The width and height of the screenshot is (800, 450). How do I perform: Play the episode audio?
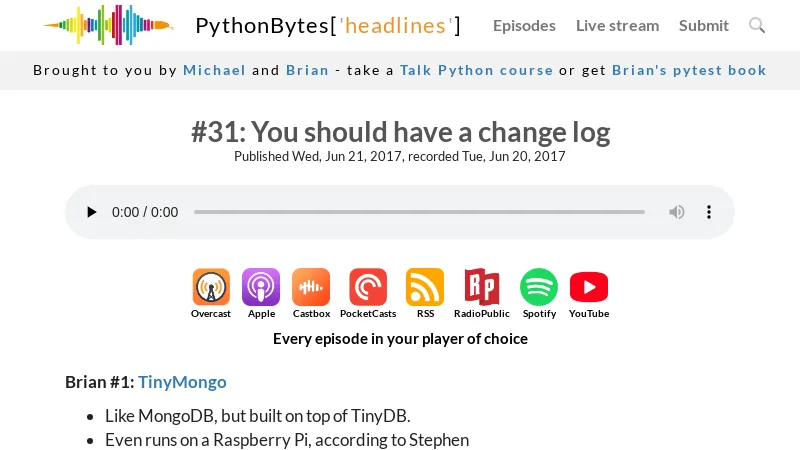click(92, 212)
